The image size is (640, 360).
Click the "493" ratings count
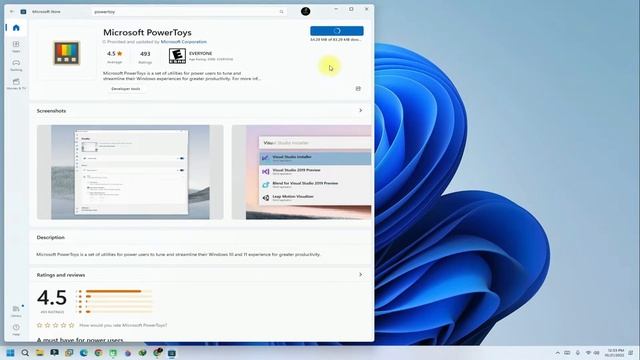click(x=145, y=53)
